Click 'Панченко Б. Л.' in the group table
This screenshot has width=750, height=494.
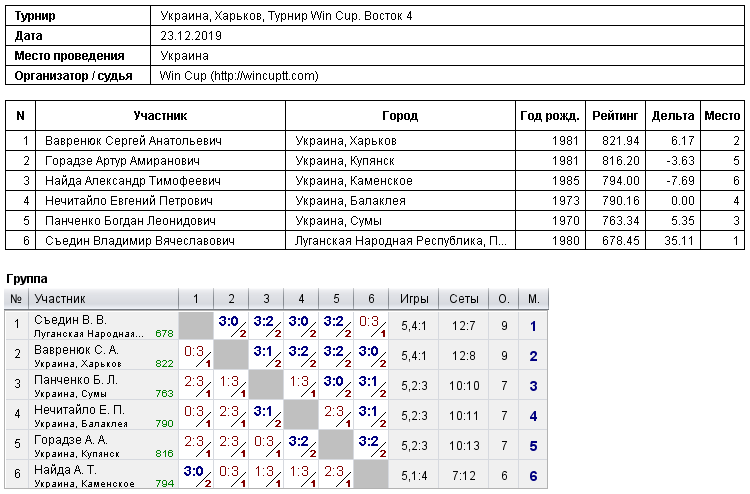[x=76, y=380]
